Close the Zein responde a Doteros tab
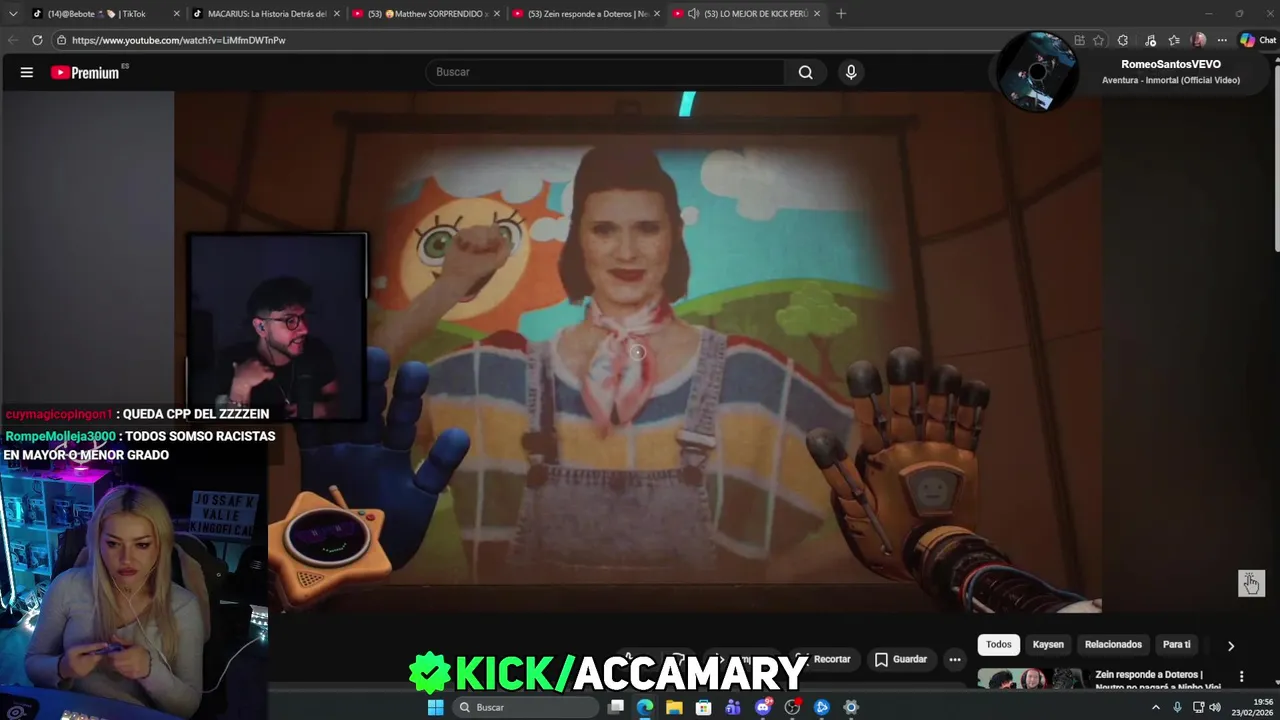 pos(657,14)
